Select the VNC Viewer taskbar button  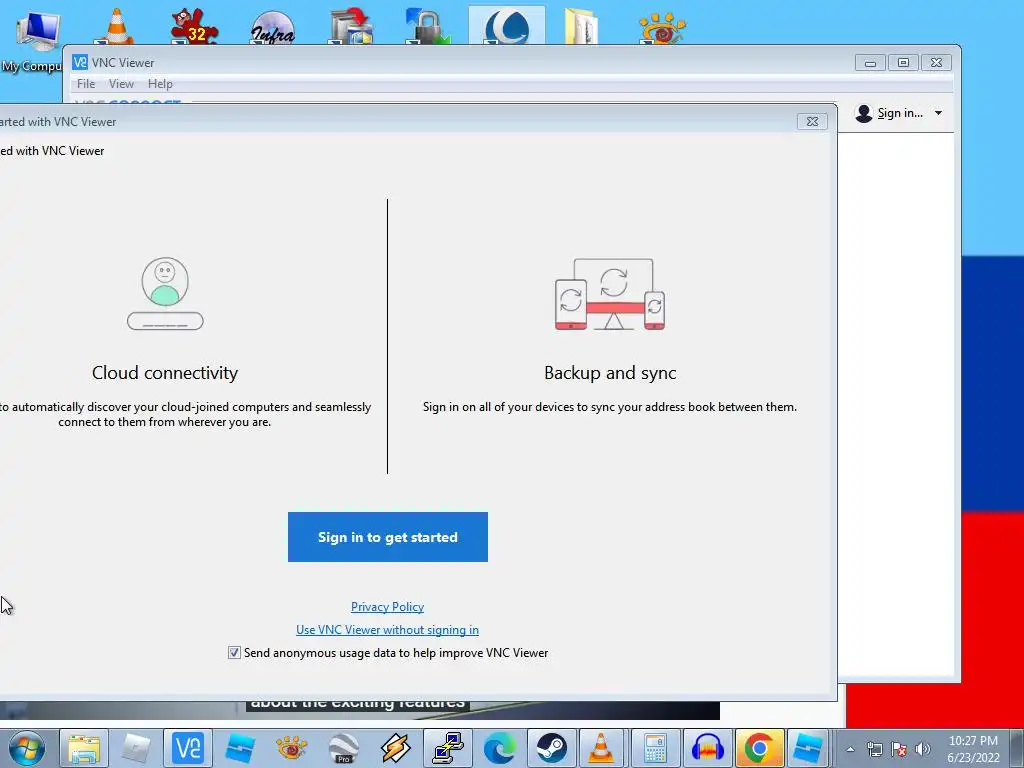click(x=187, y=748)
